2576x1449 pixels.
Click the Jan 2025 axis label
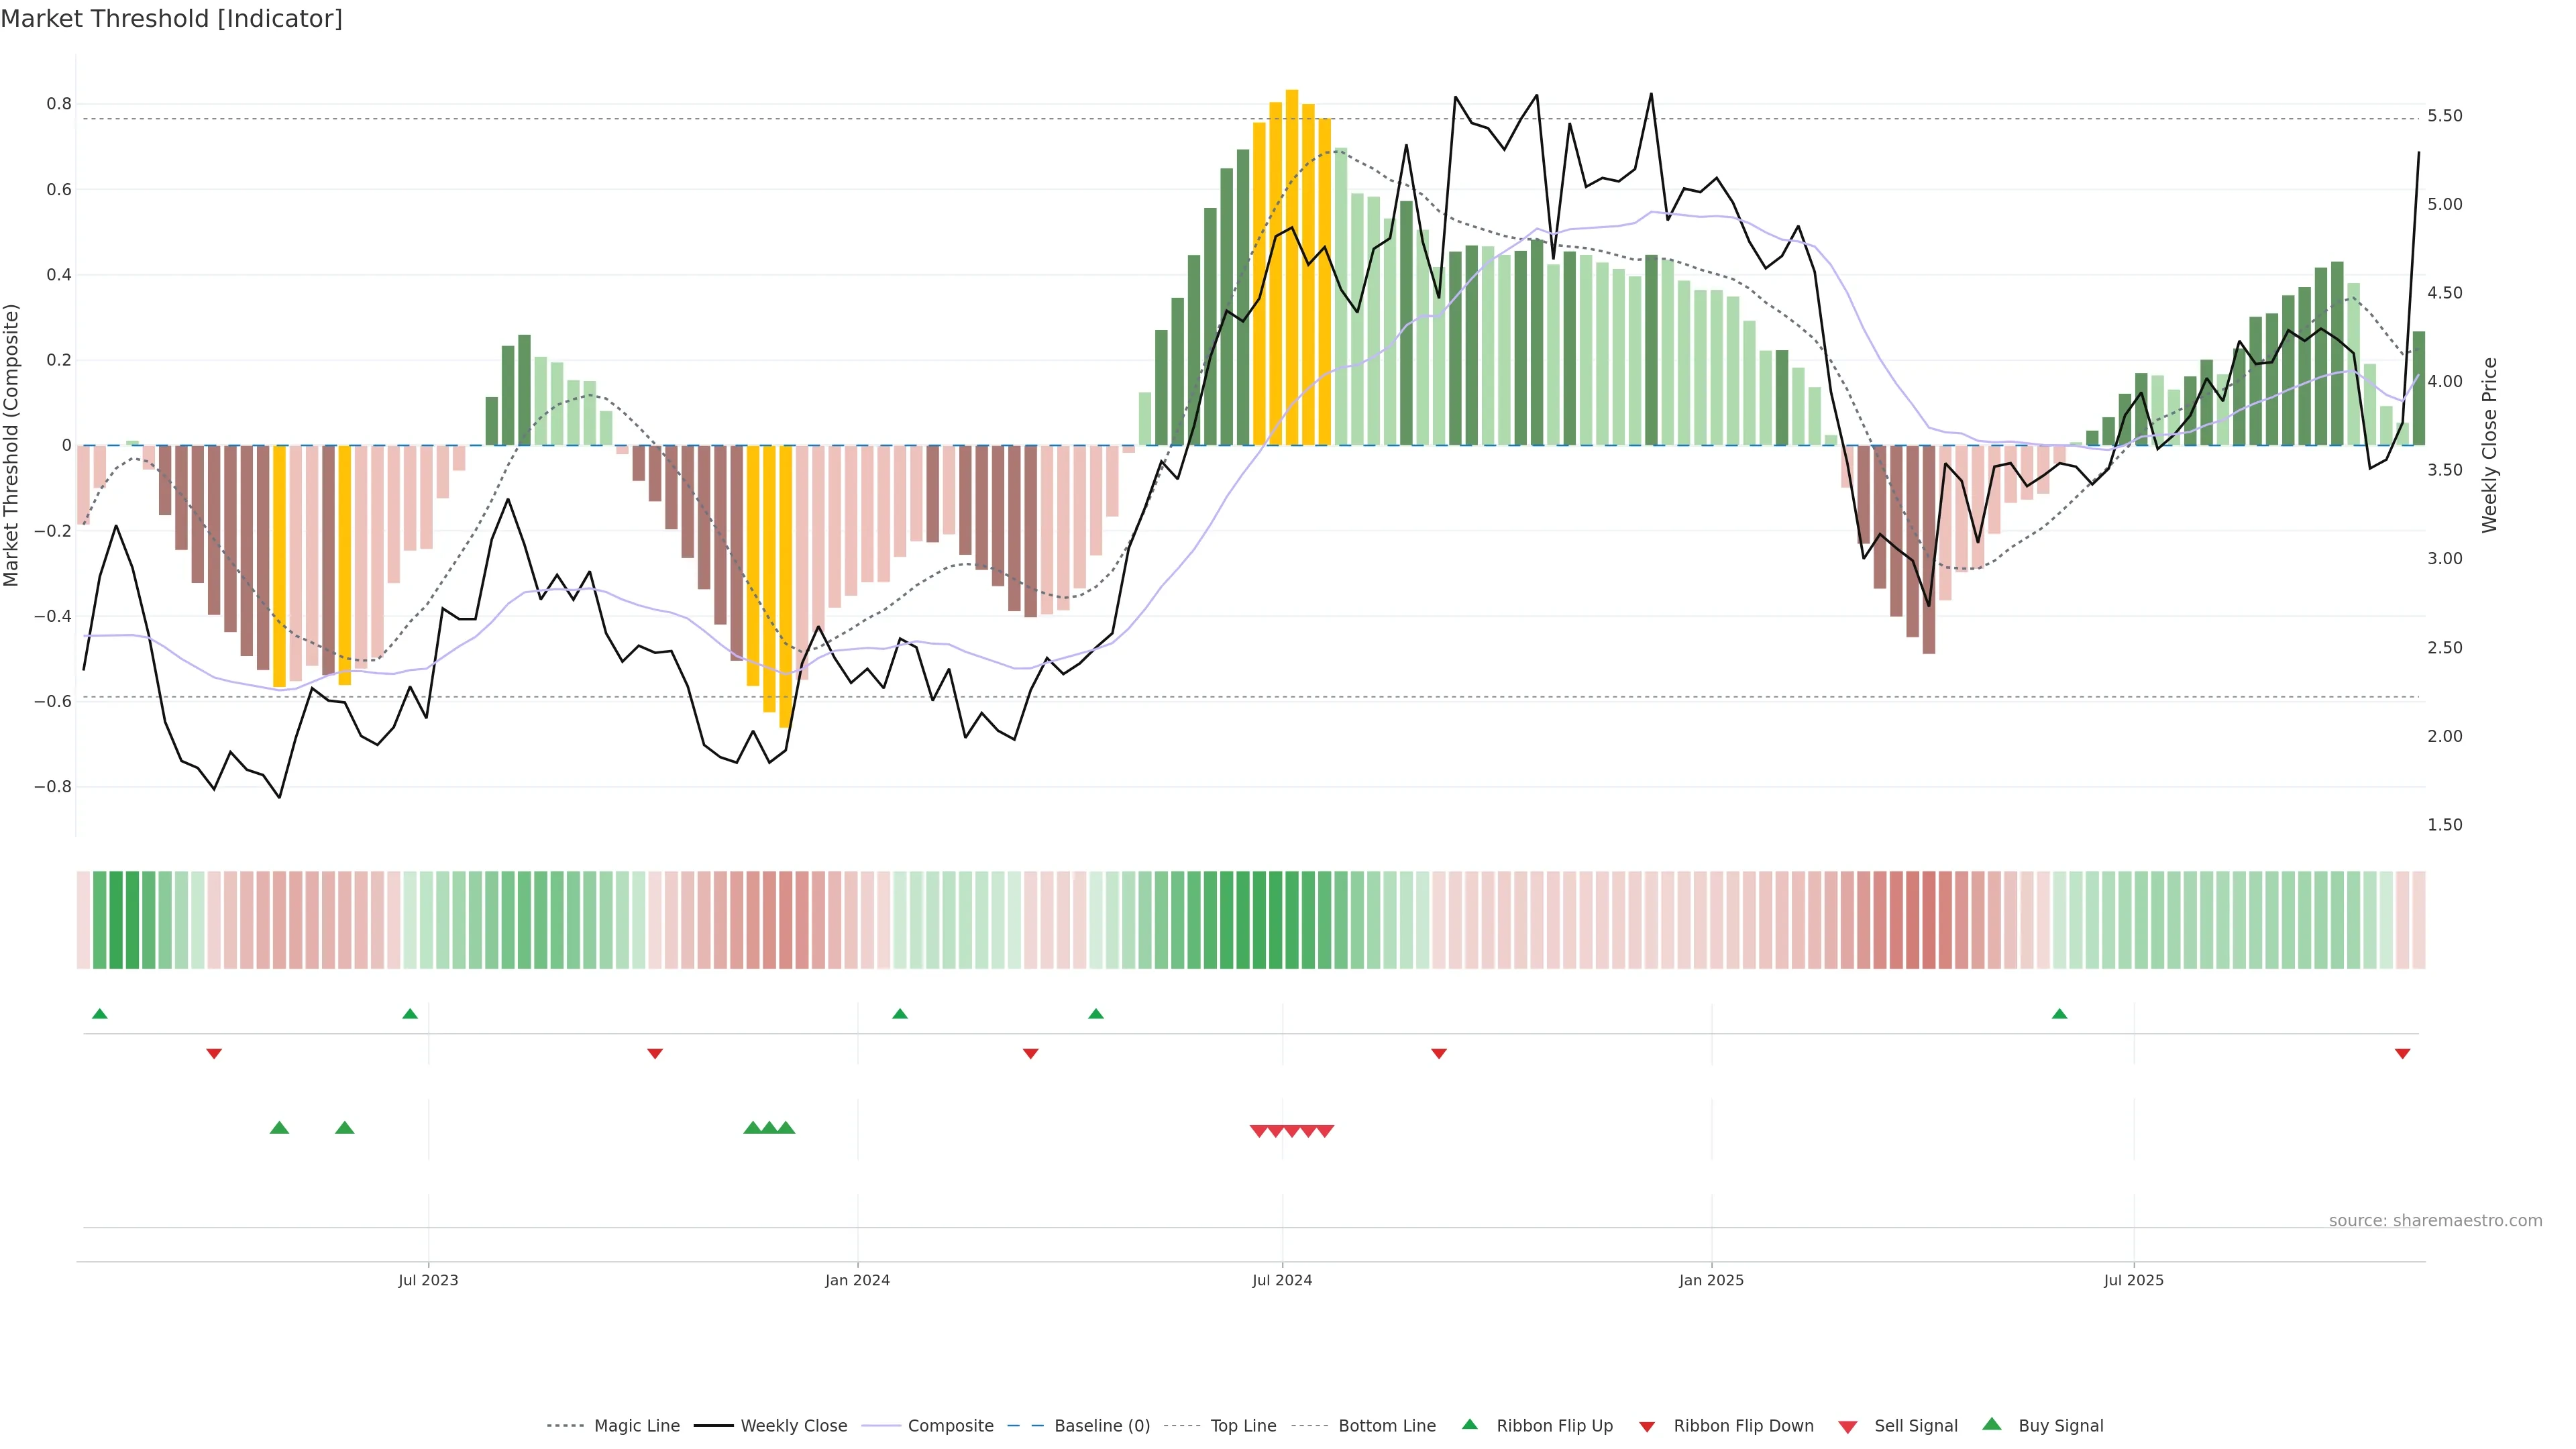[x=1711, y=1280]
